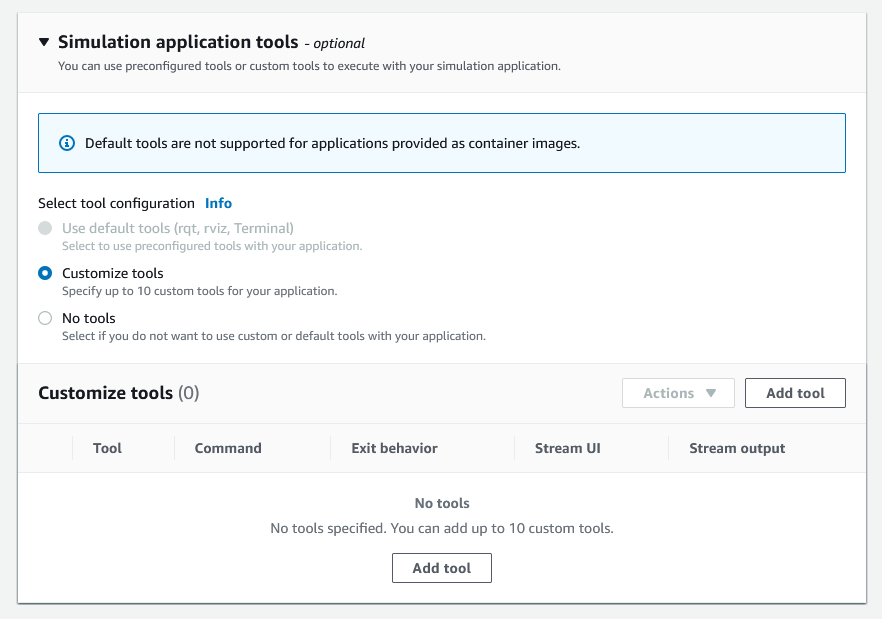Screen dimensions: 882x619
Task: Click the Tool column header
Action: click(107, 448)
